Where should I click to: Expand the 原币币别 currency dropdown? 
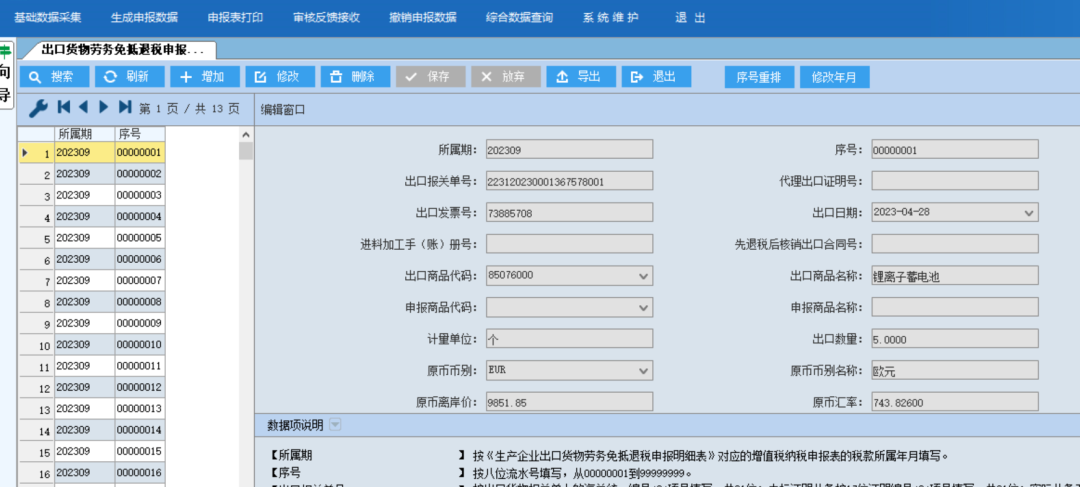(643, 371)
